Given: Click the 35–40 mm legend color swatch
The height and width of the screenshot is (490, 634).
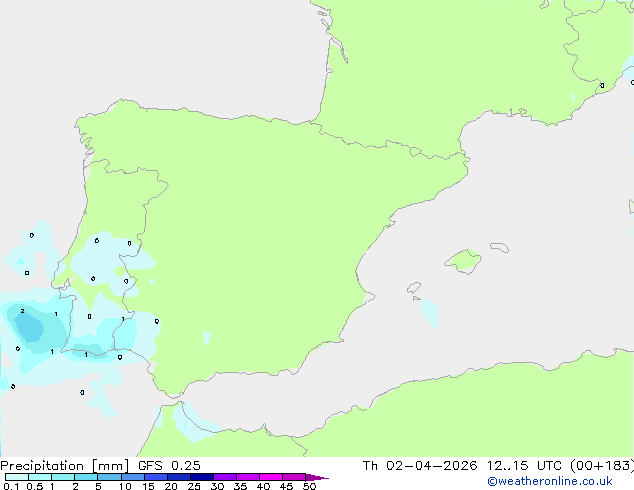Looking at the screenshot, I should pyautogui.click(x=248, y=477).
